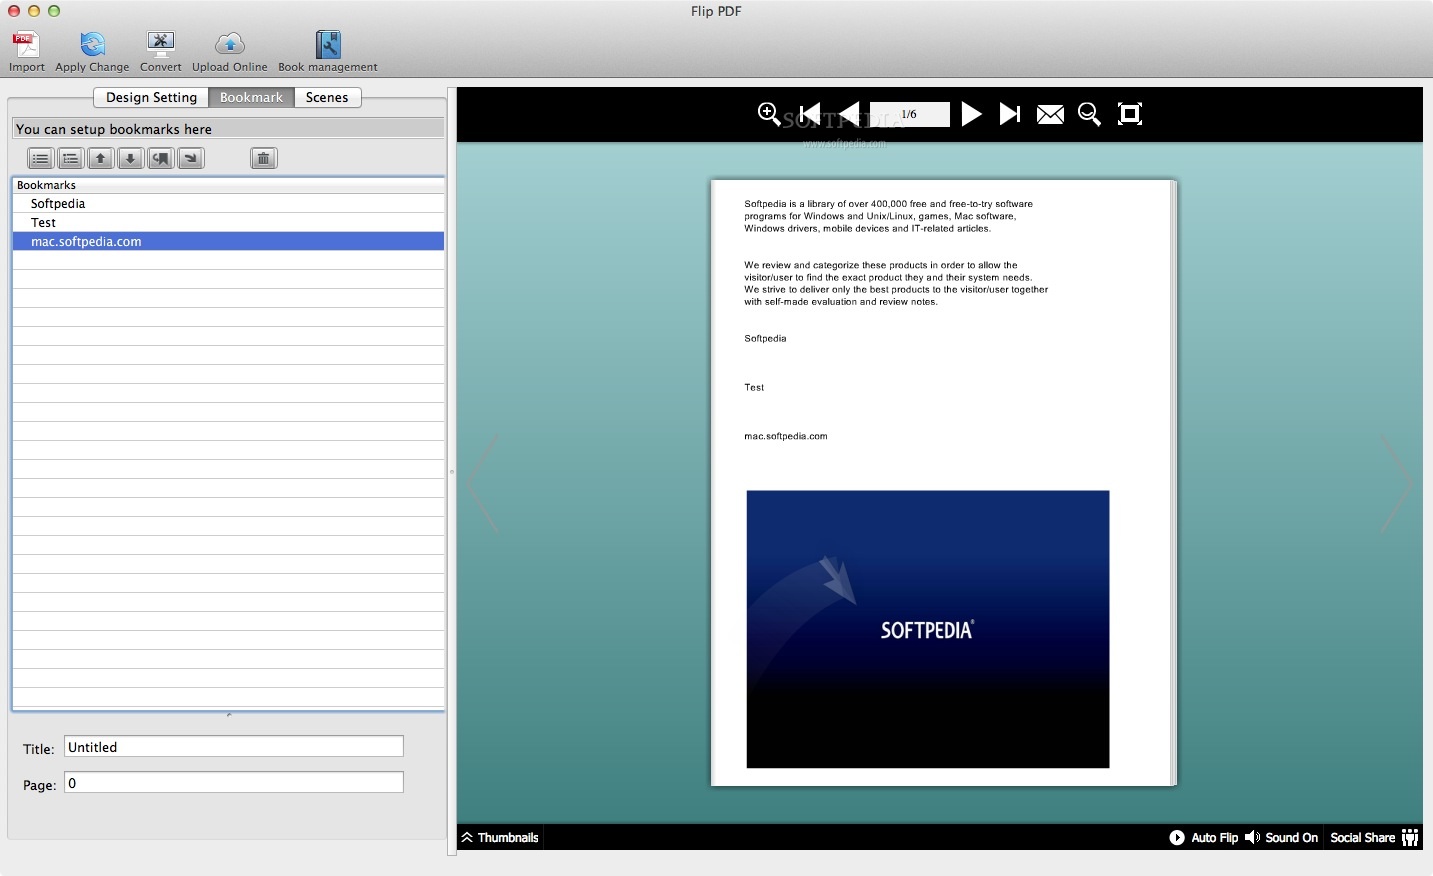Click the Title input field
1433x876 pixels.
point(234,747)
